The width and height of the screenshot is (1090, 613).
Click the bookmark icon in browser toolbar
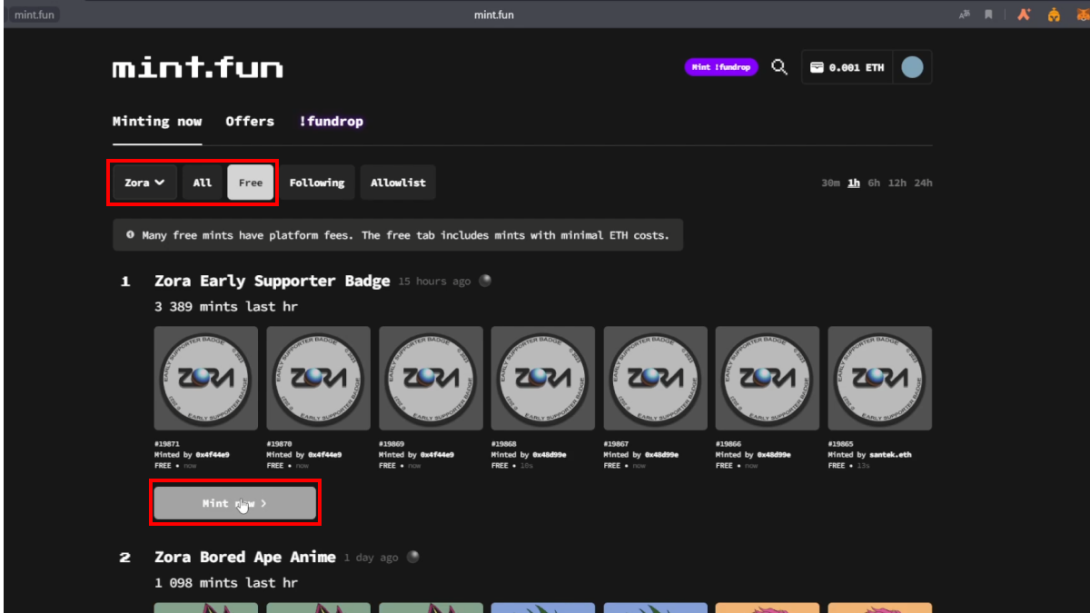point(989,15)
